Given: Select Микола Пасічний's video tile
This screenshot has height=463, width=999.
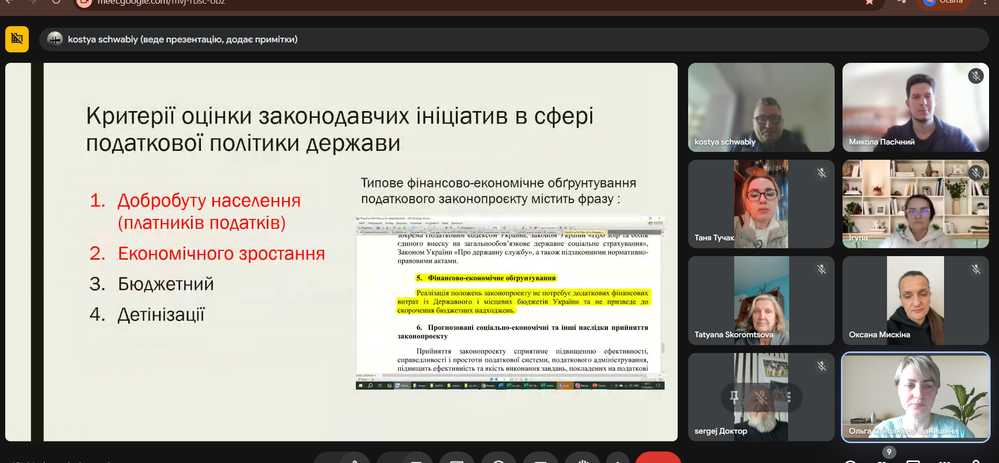Looking at the screenshot, I should (x=915, y=107).
